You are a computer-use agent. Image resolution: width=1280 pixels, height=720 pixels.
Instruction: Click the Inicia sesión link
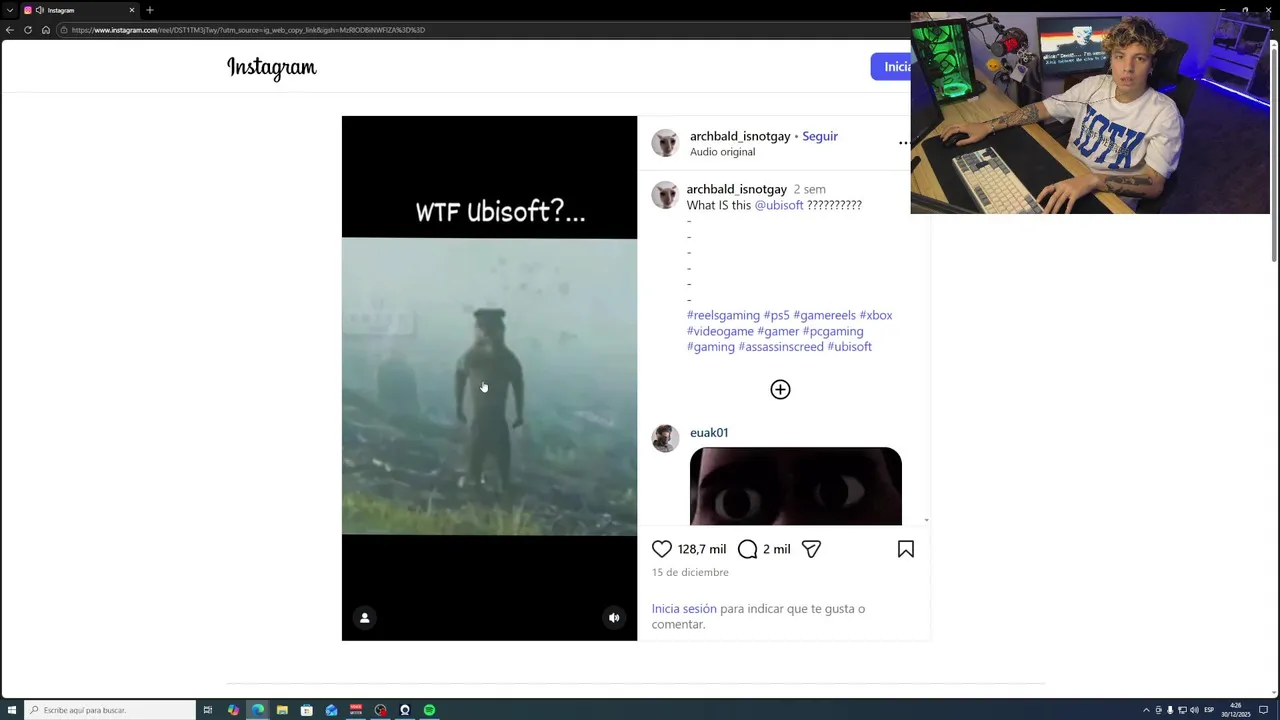(684, 608)
